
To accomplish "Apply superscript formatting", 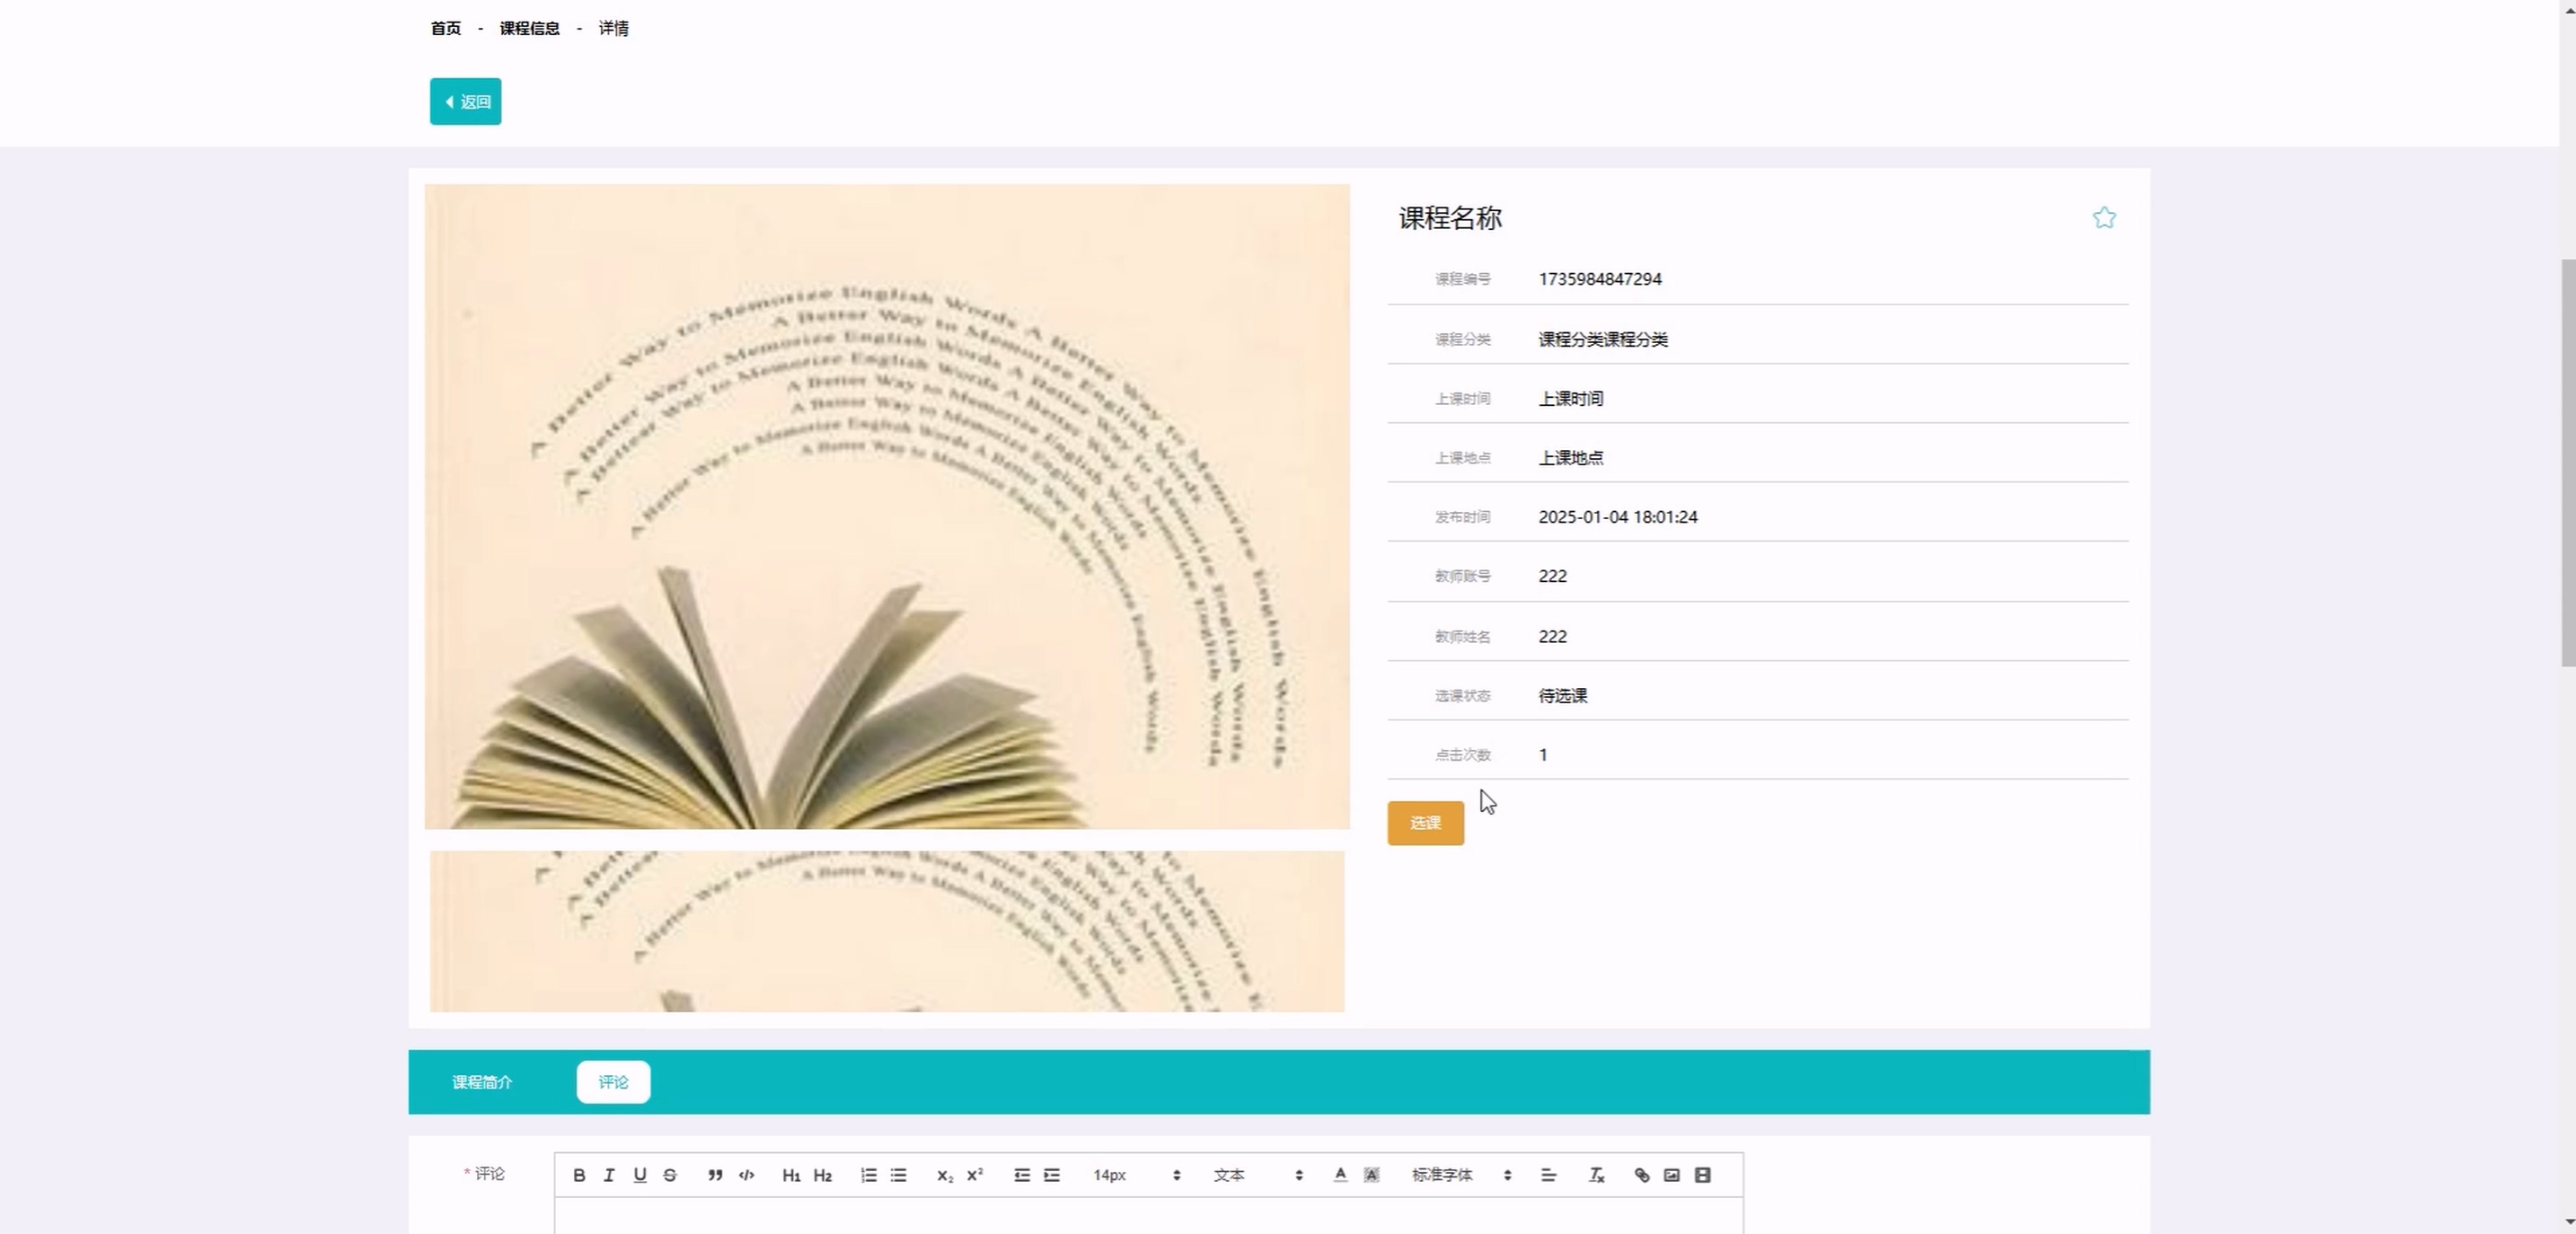I will (975, 1175).
